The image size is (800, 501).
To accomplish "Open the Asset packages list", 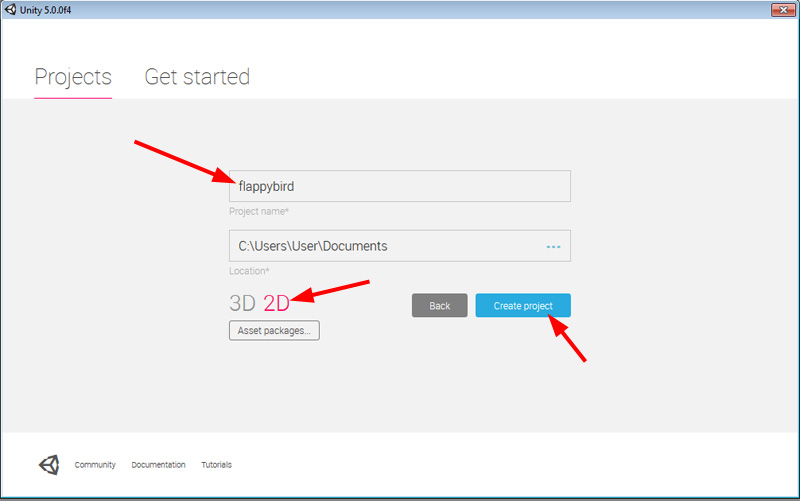I will pyautogui.click(x=274, y=330).
